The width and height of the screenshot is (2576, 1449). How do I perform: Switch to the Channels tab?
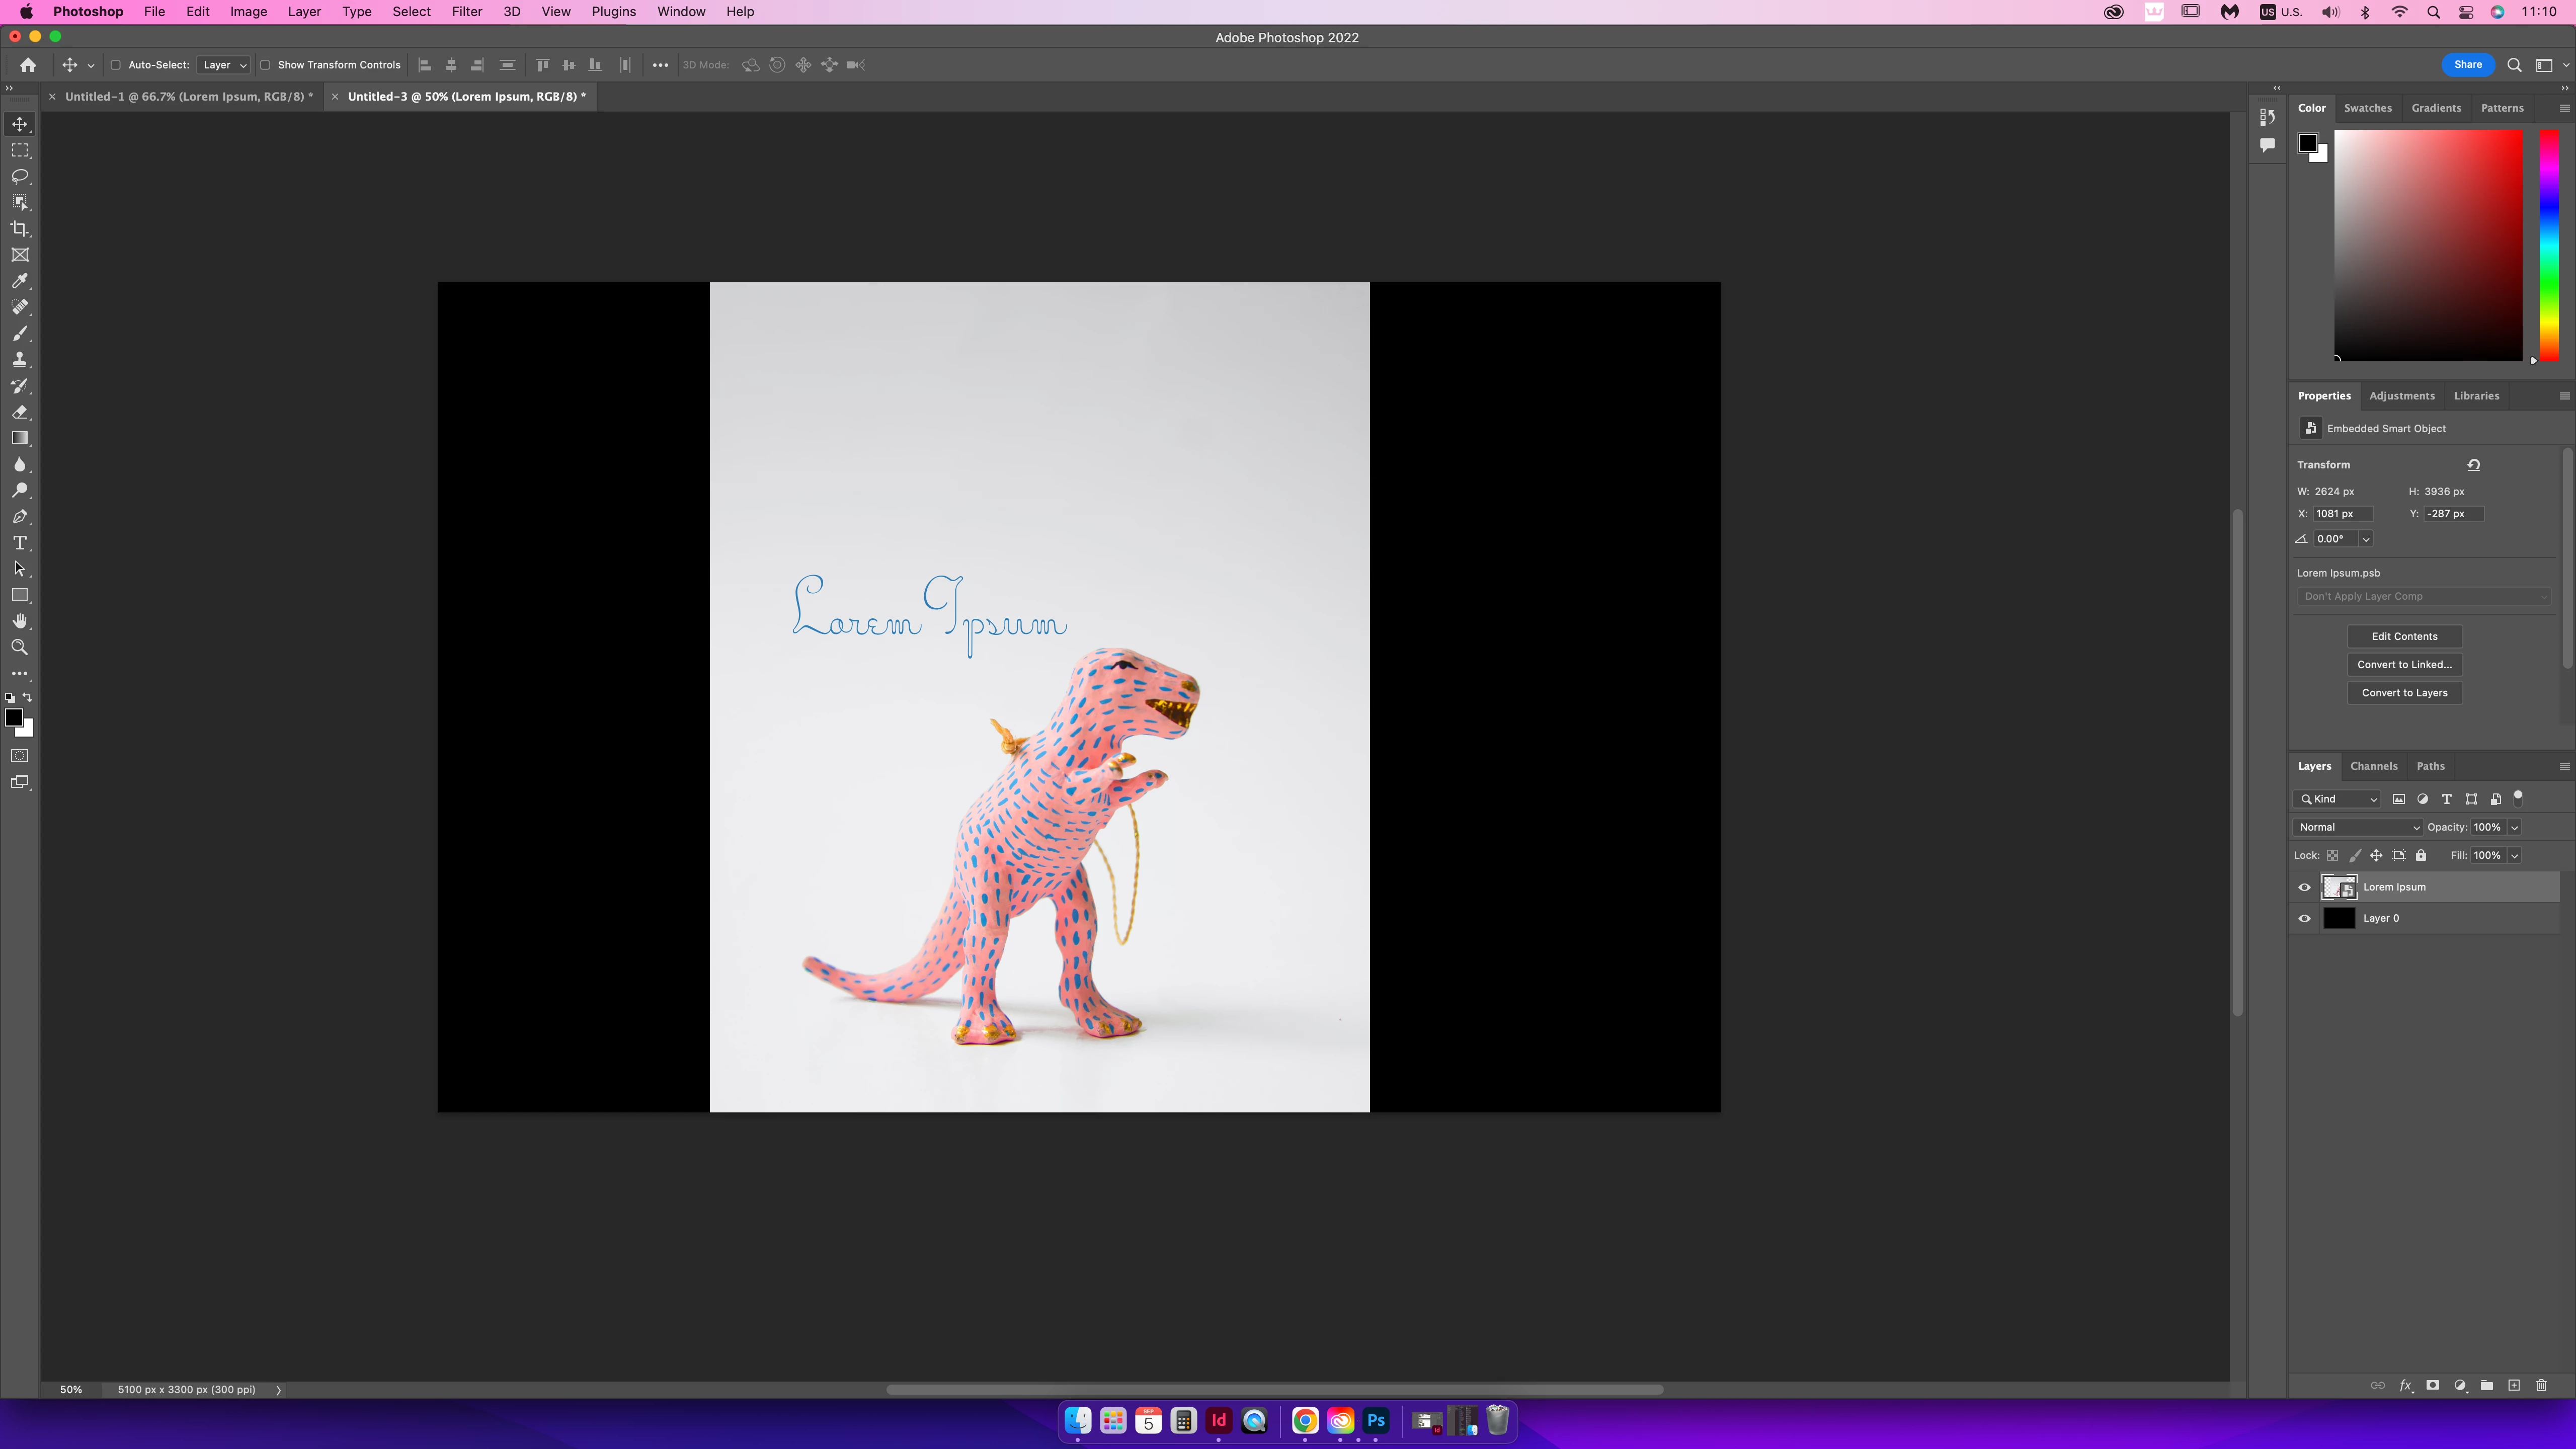click(2373, 766)
